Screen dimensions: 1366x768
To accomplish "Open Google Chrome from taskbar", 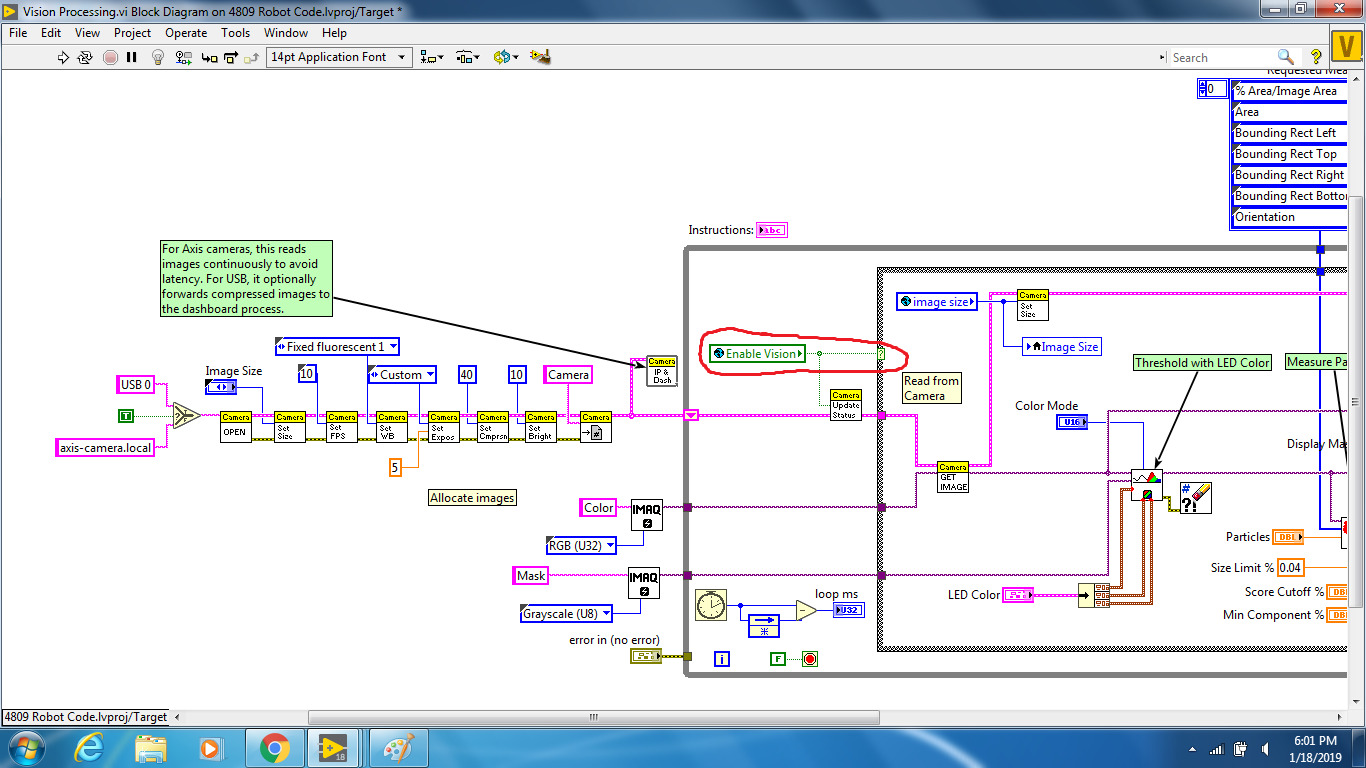I will (x=274, y=747).
